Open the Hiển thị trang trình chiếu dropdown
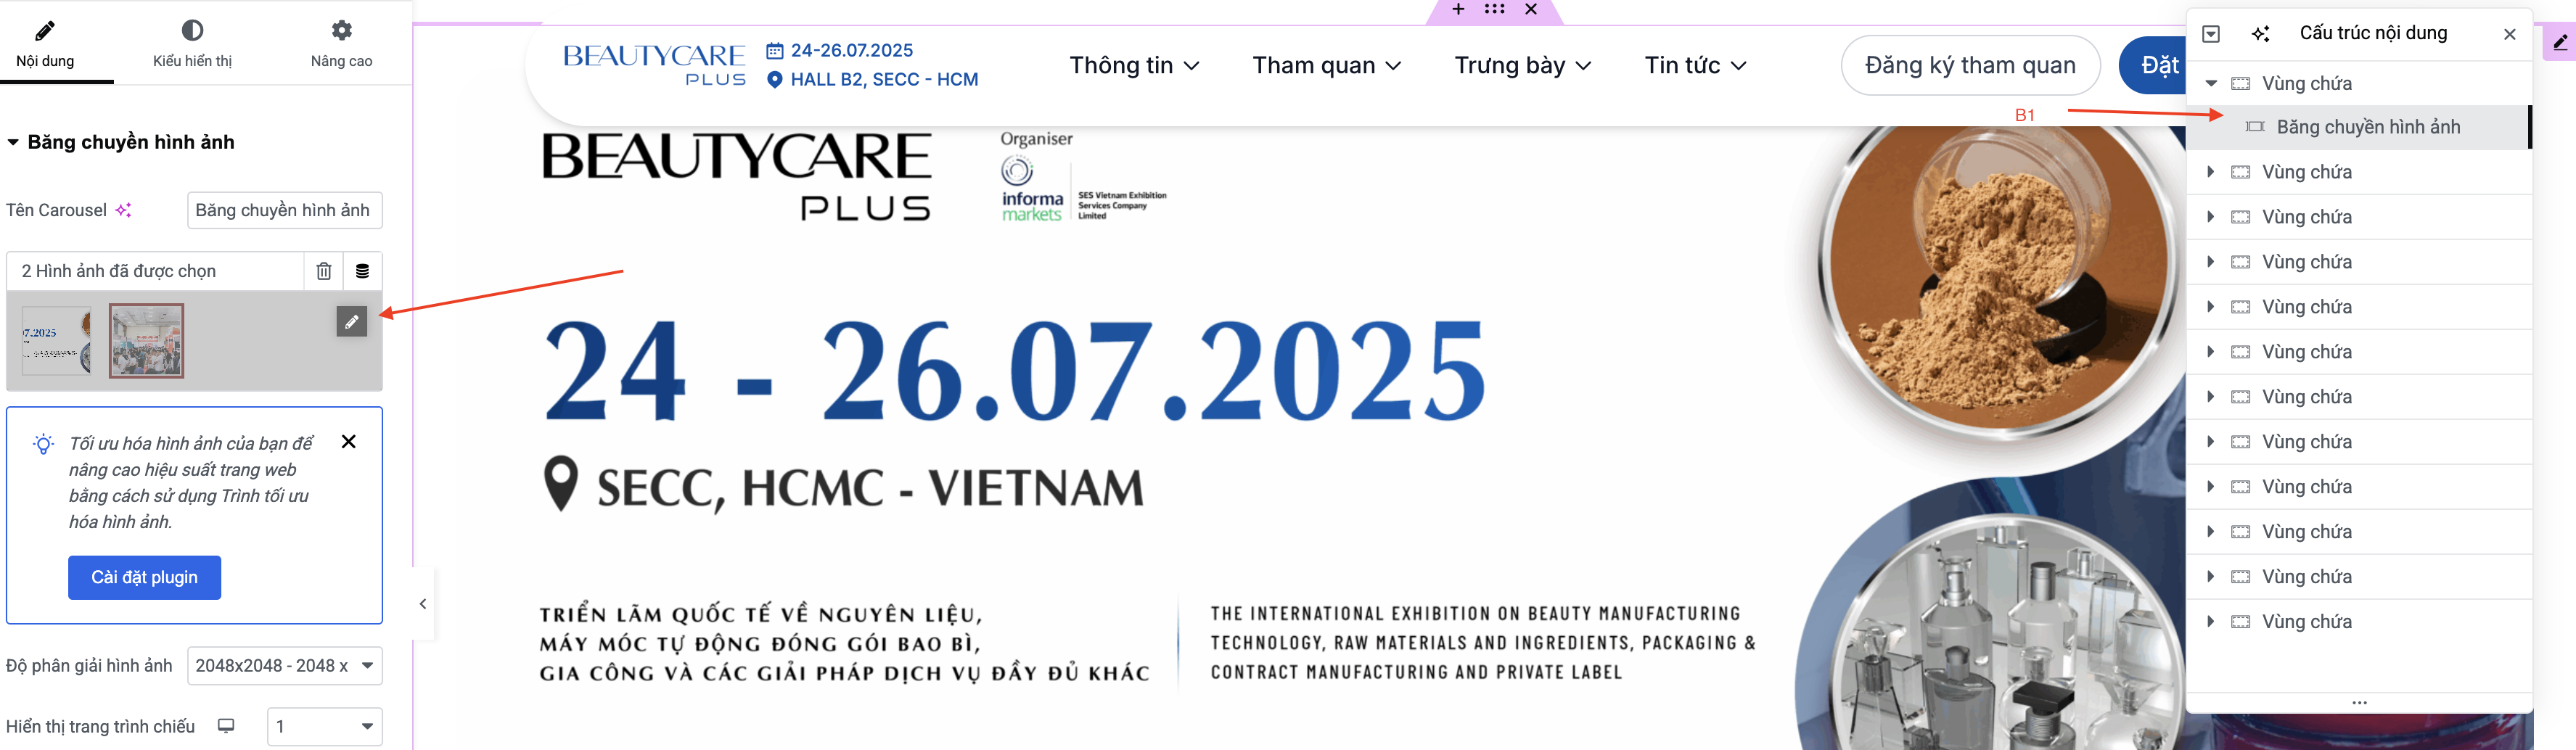 coord(324,727)
